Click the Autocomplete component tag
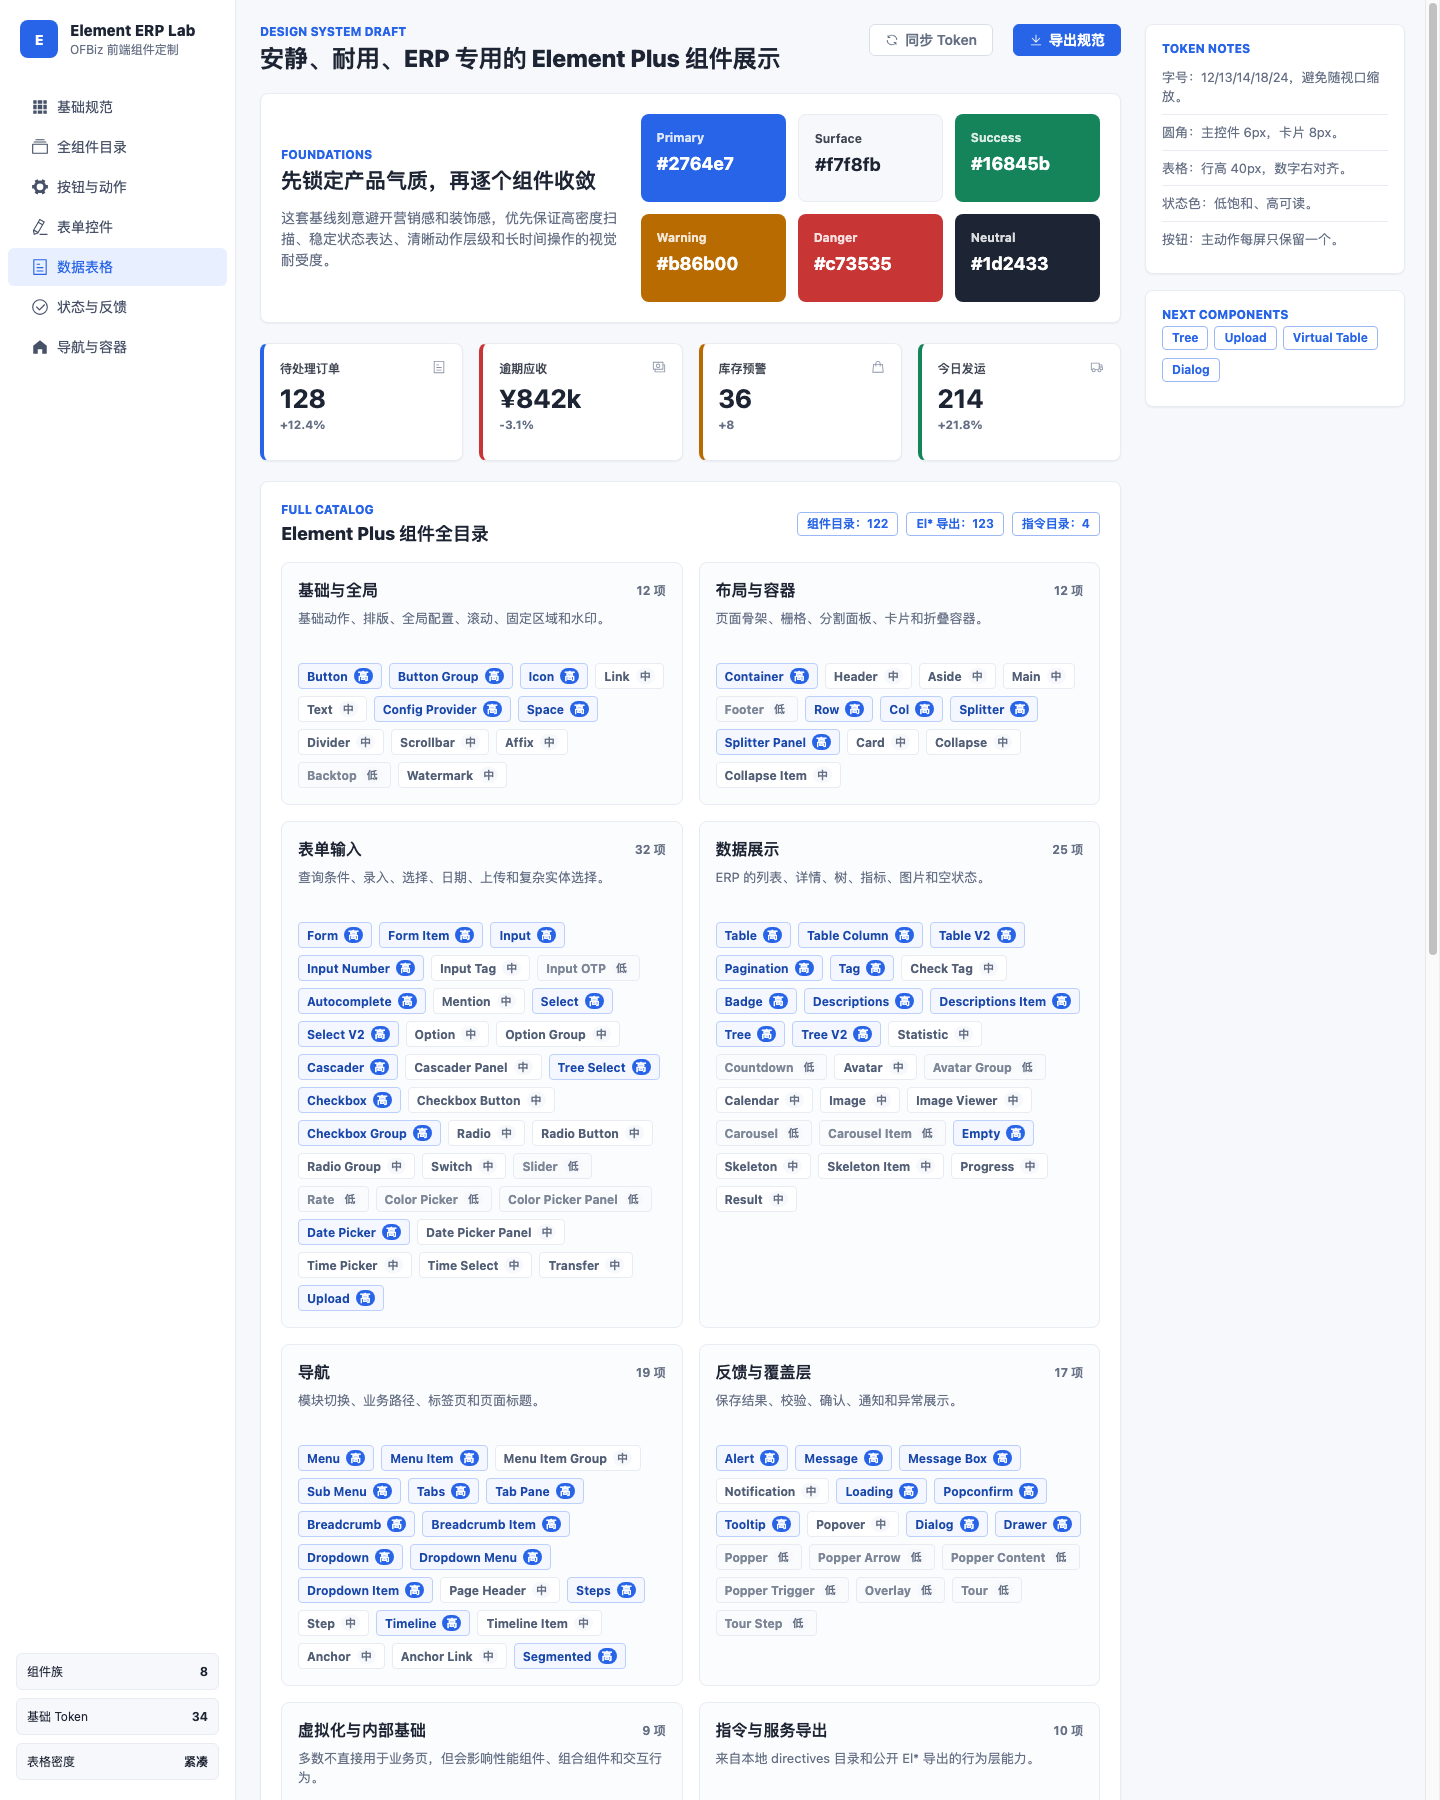This screenshot has height=1800, width=1440. (362, 1001)
